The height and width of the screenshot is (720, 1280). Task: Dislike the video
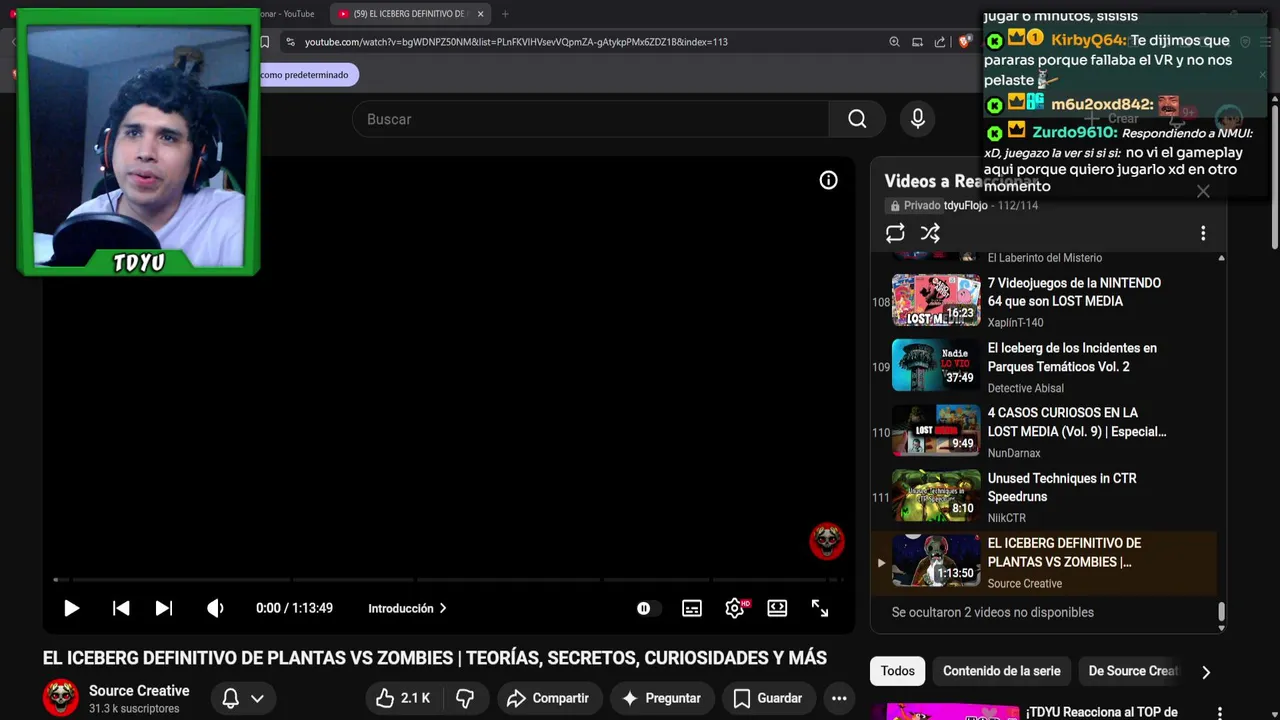pos(465,698)
